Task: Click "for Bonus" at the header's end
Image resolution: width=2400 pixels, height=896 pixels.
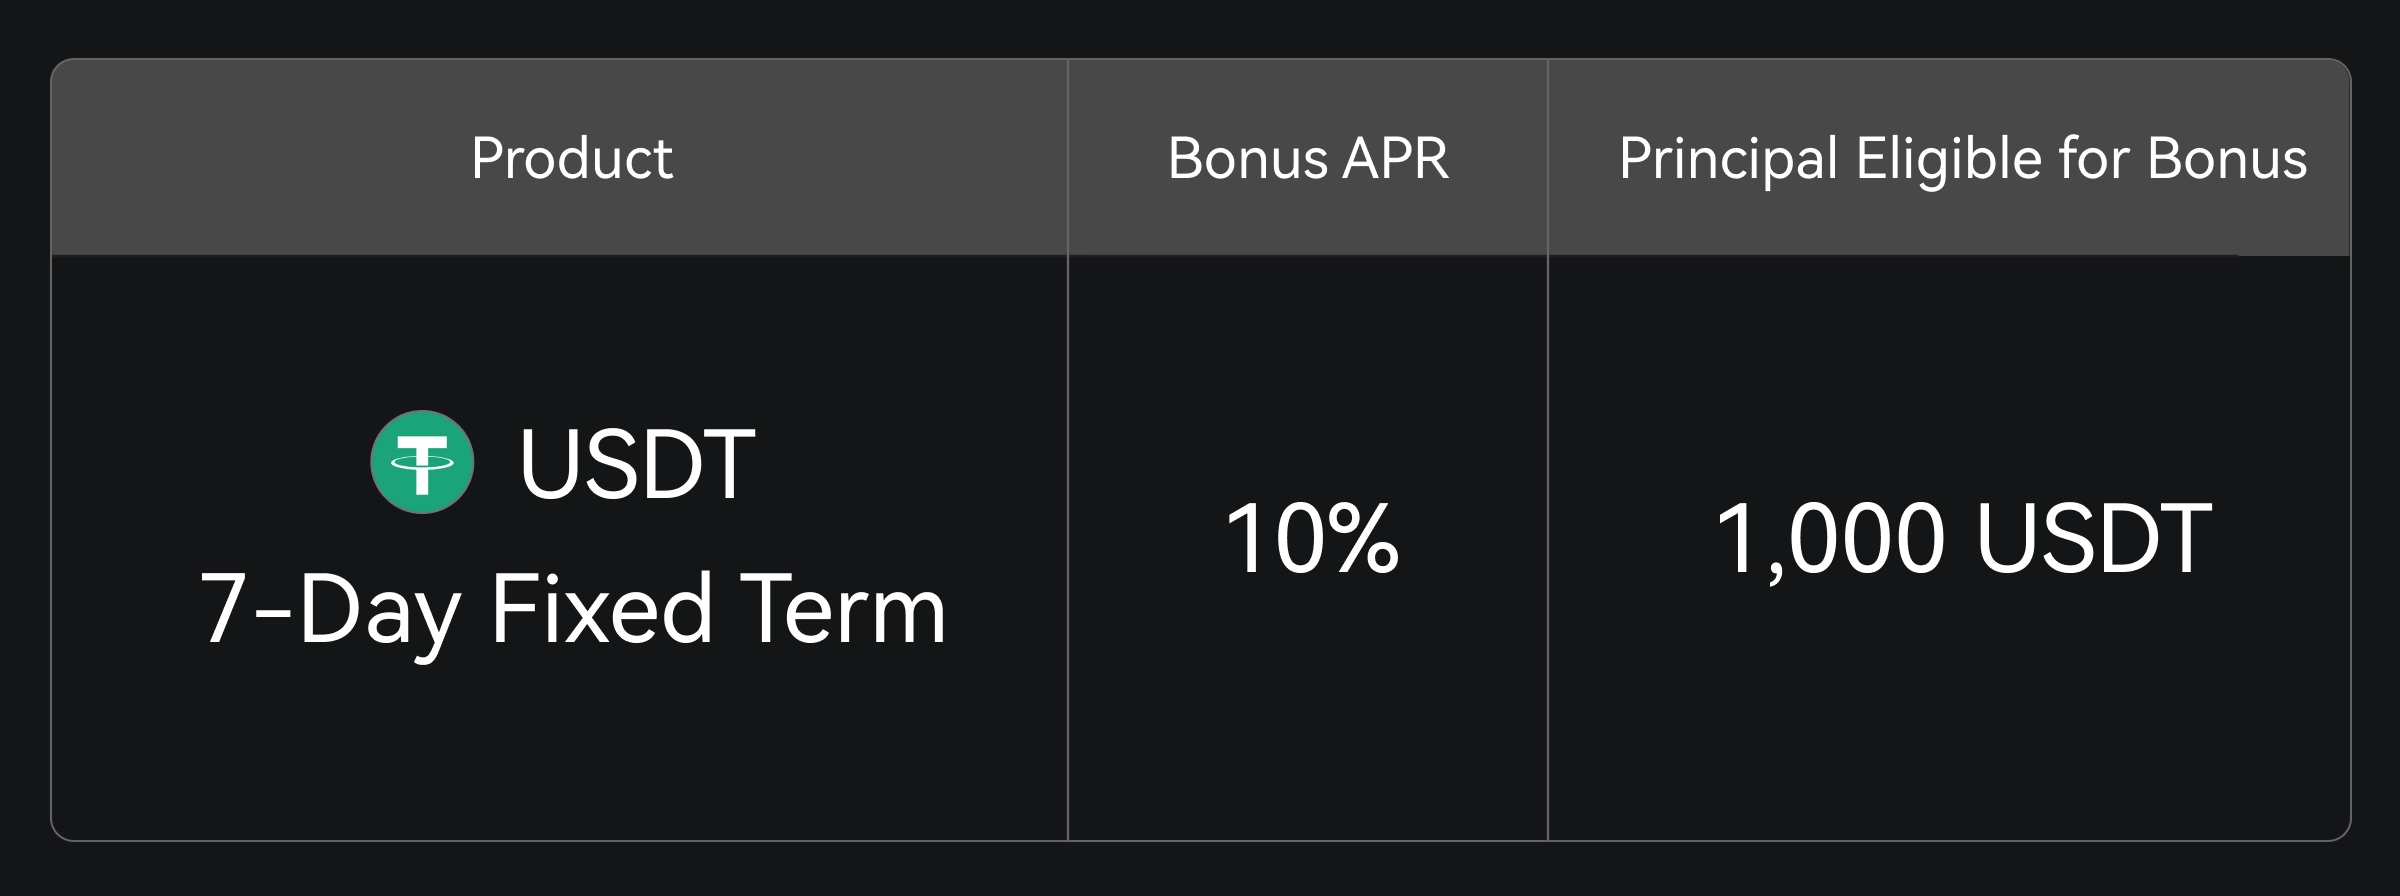Action: [2182, 158]
